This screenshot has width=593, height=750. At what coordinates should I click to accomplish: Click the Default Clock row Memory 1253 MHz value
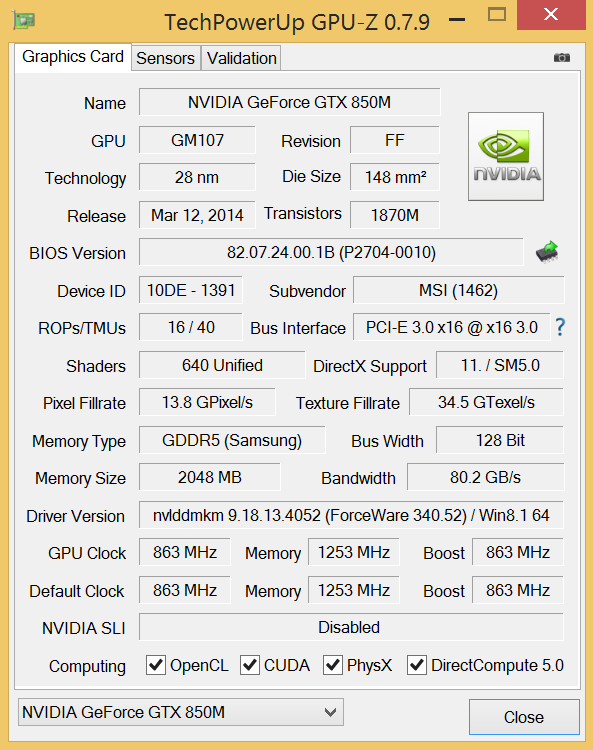click(354, 590)
